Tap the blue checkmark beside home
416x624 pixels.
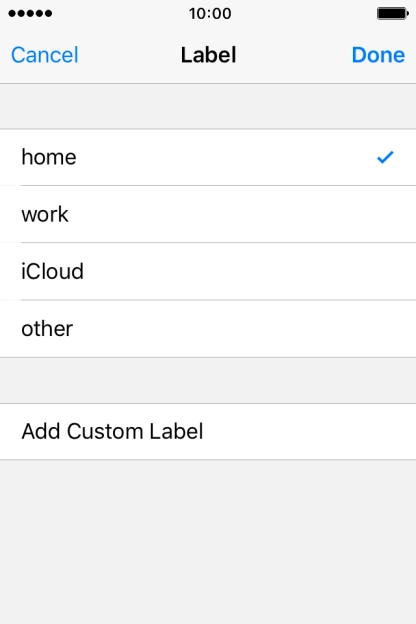[385, 157]
